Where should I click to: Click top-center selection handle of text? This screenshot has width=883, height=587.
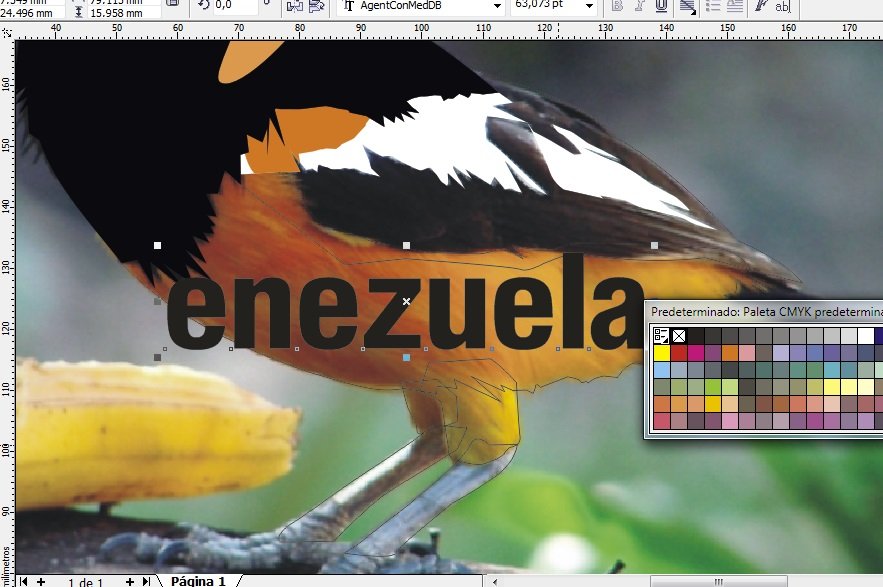pyautogui.click(x=407, y=246)
